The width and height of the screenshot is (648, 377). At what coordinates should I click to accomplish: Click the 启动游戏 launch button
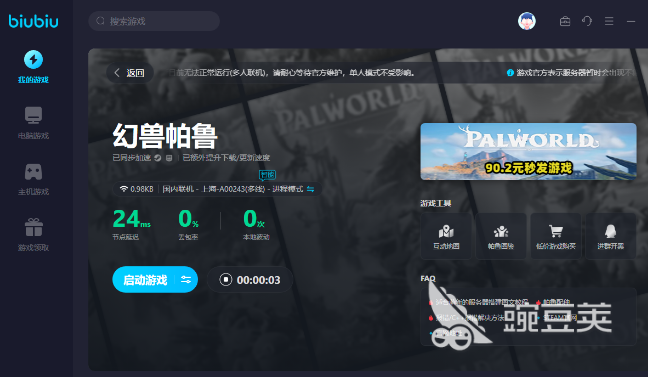coord(145,280)
